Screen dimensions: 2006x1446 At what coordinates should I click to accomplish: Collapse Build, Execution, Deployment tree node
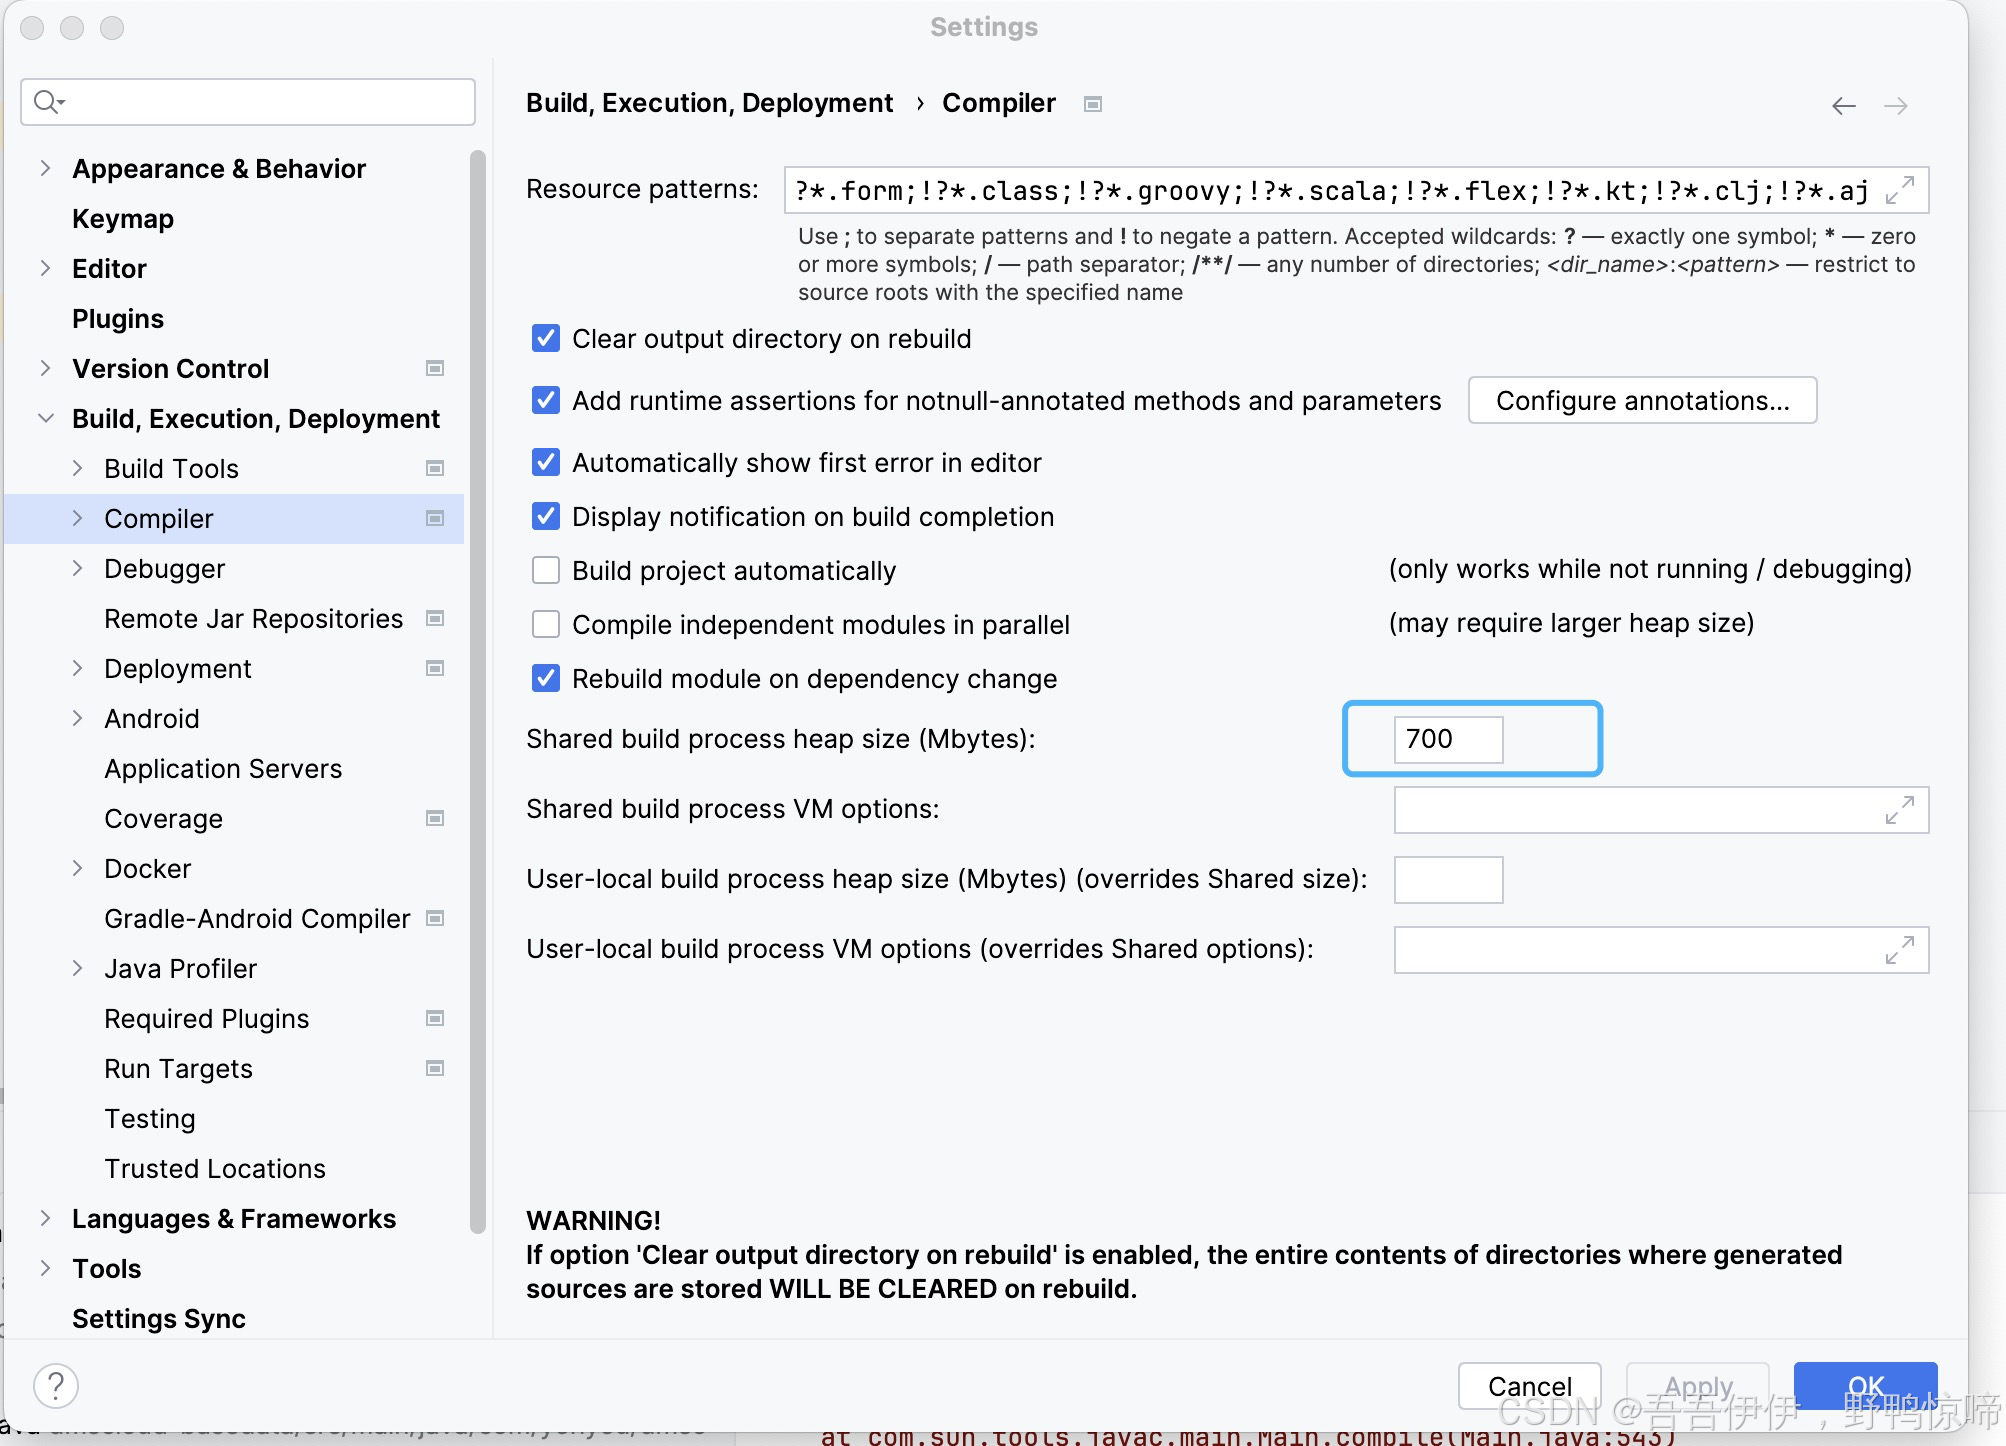pos(45,418)
